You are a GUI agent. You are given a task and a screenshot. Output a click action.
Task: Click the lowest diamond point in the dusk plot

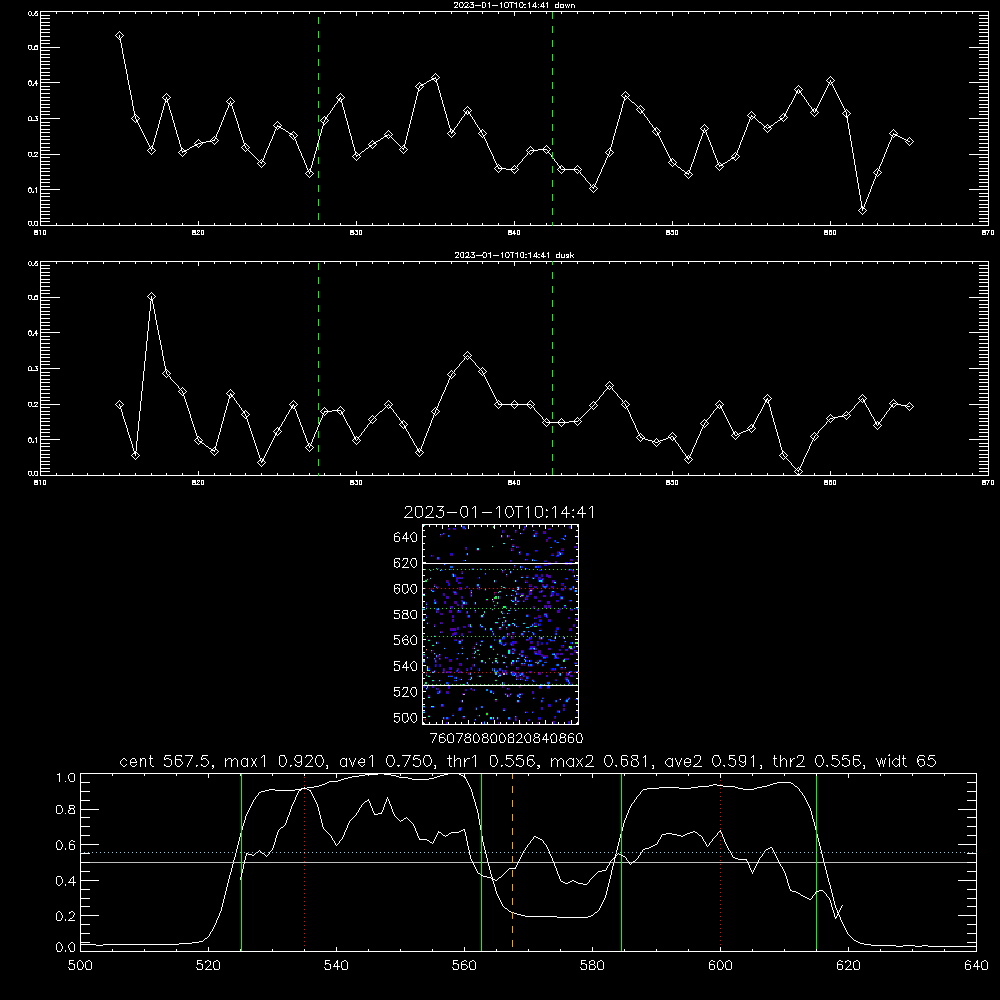(x=798, y=471)
